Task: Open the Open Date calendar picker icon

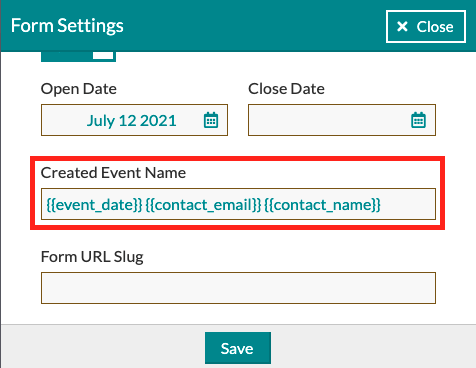Action: (211, 120)
